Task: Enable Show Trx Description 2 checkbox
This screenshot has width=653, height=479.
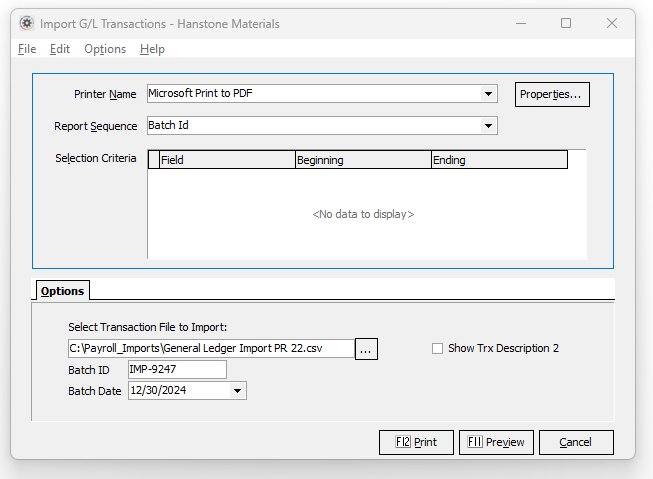Action: click(x=437, y=349)
